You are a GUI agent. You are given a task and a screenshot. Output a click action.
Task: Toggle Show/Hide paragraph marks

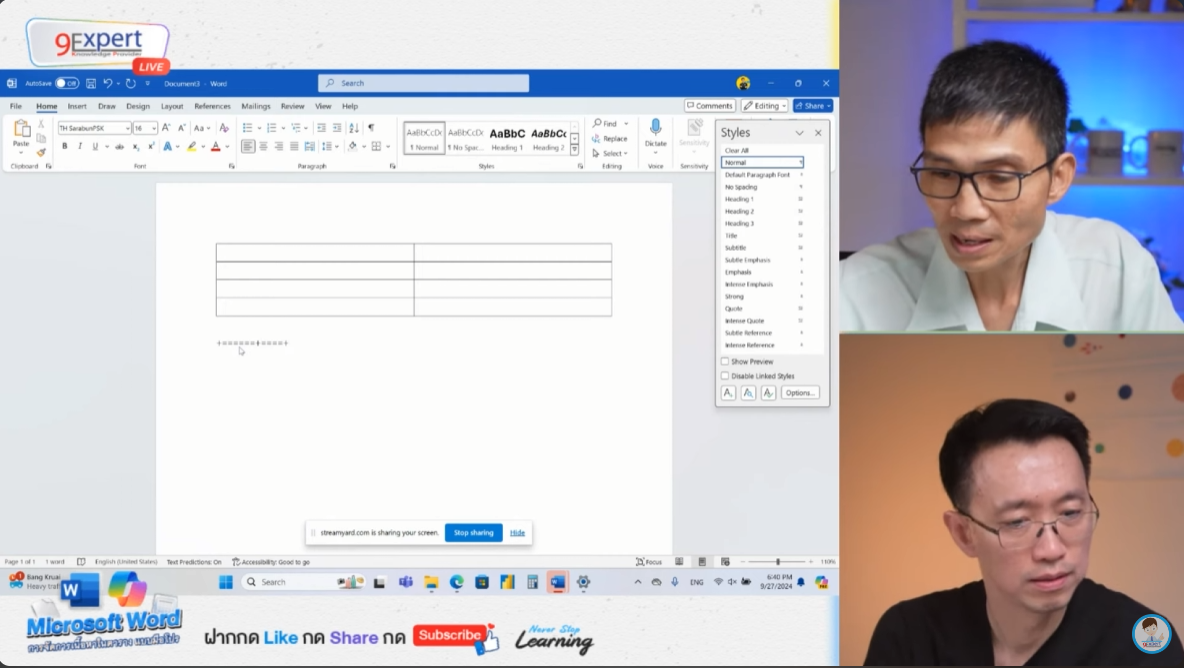(371, 128)
